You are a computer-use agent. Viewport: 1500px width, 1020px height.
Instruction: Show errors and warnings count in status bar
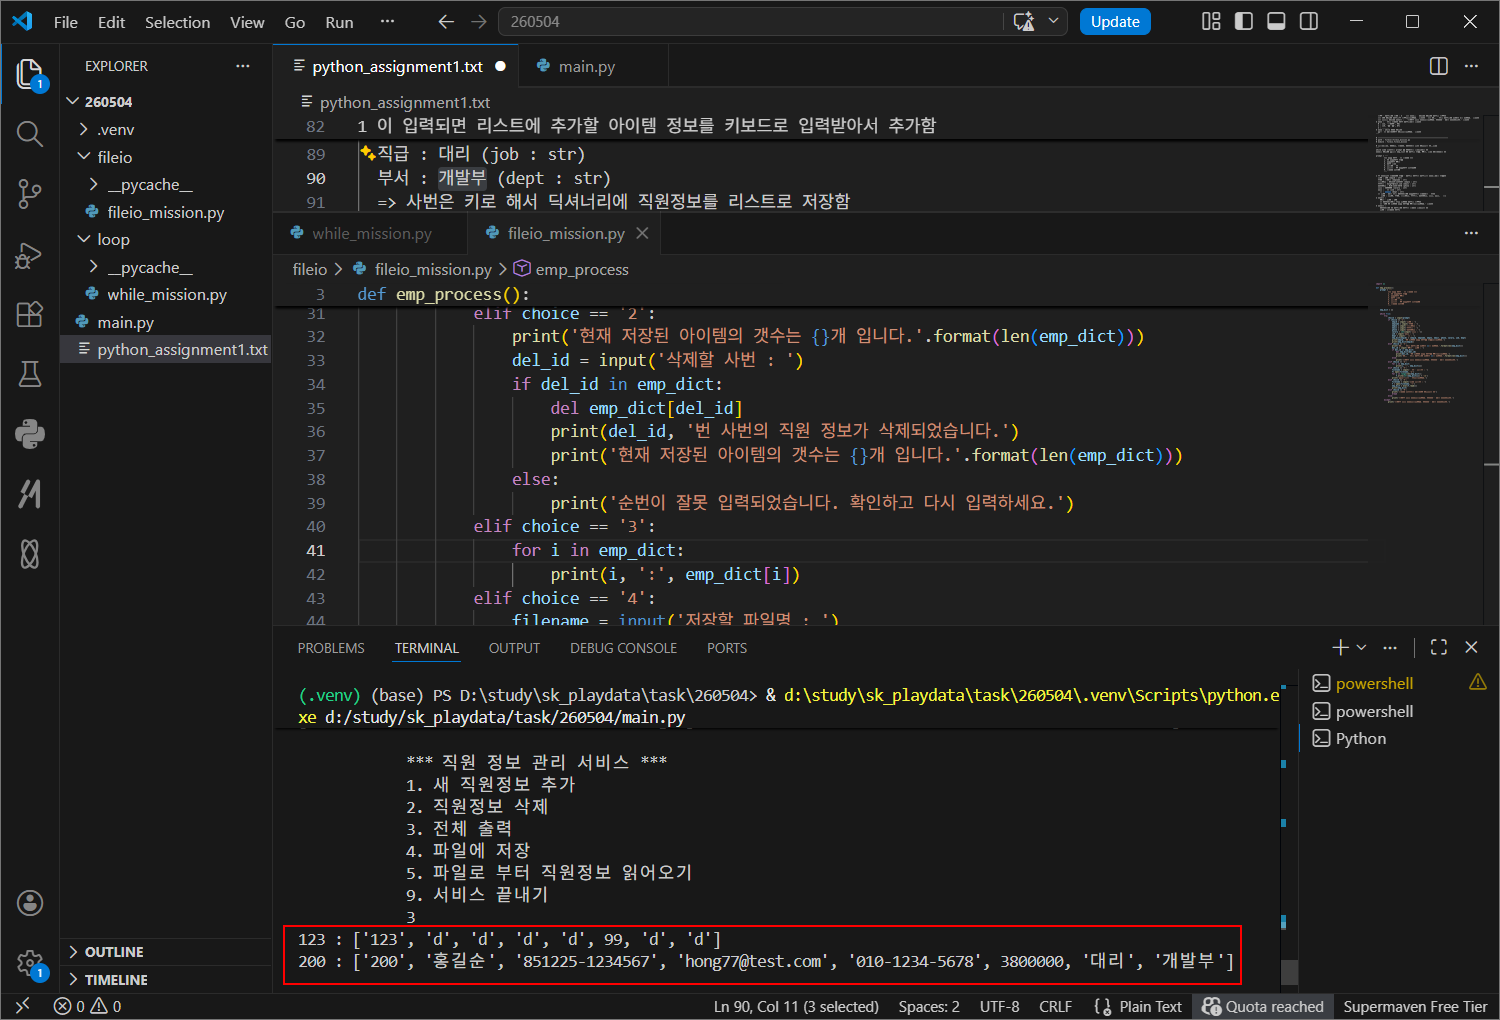[88, 1006]
